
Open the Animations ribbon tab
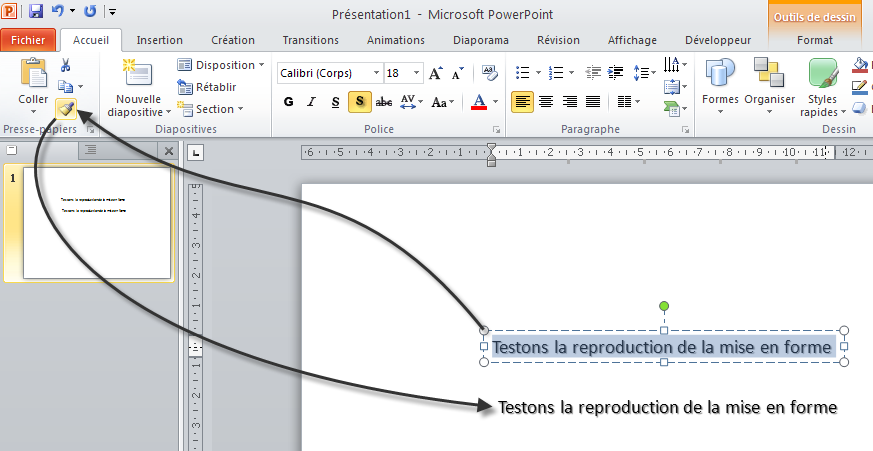[x=396, y=40]
